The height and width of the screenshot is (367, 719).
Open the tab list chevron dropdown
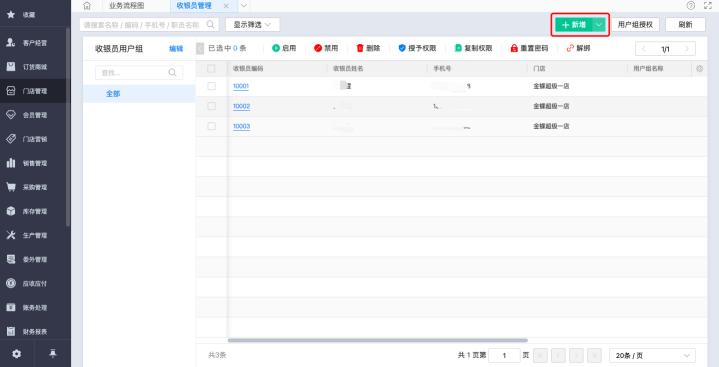[244, 6]
